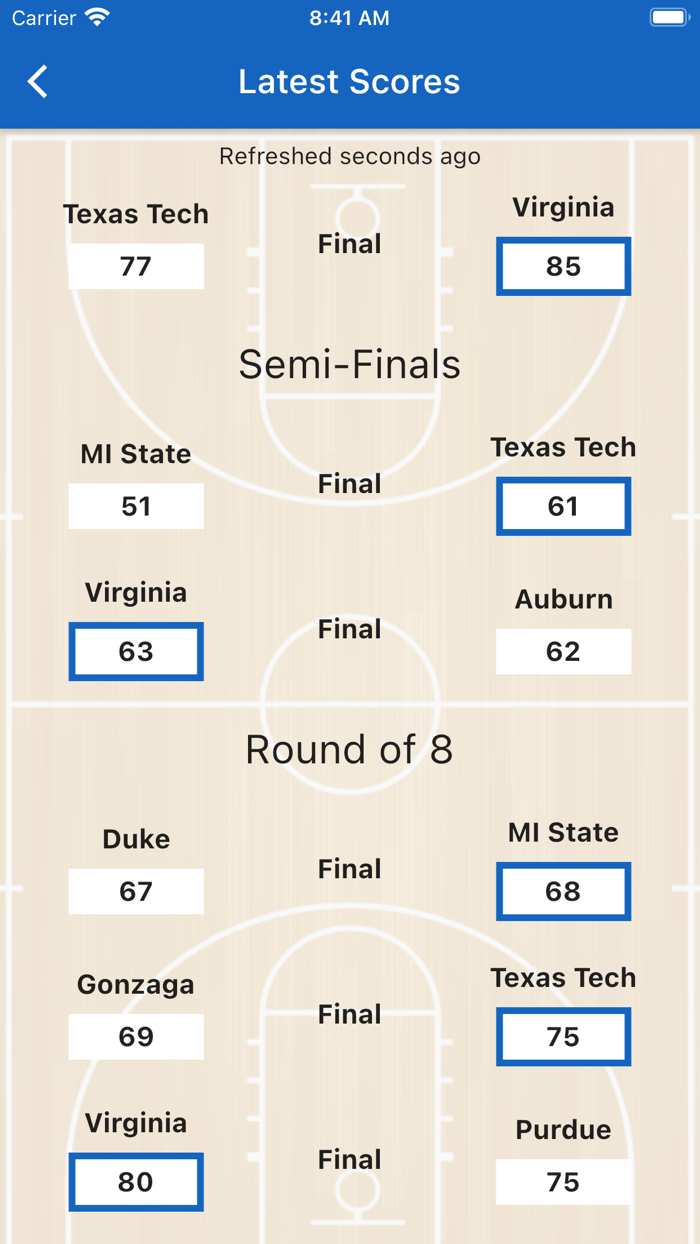Image resolution: width=700 pixels, height=1244 pixels.
Task: Tap Virginia's 63 winning score
Action: click(136, 651)
